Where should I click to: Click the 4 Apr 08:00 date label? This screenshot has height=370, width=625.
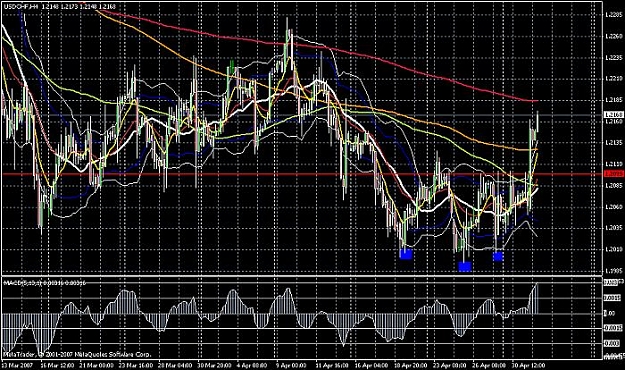252,365
